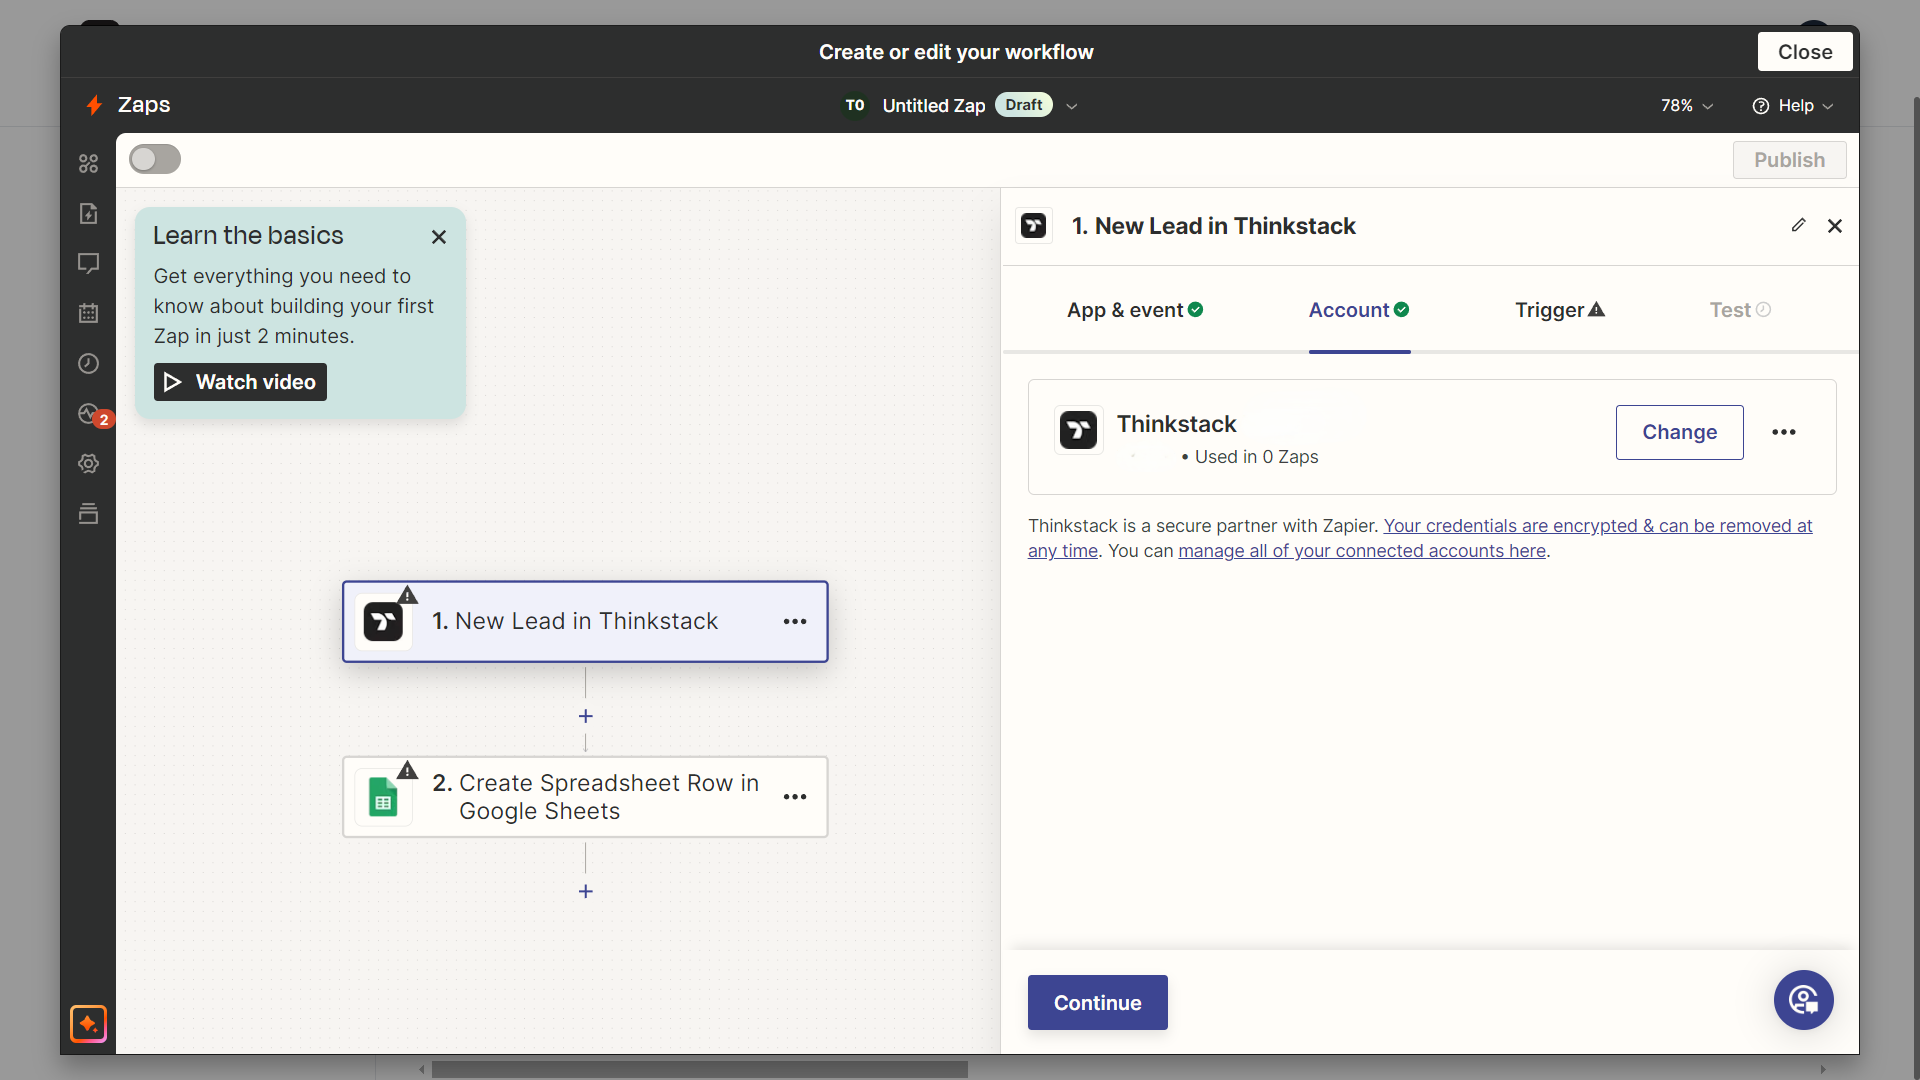Image resolution: width=1920 pixels, height=1080 pixels.
Task: Open the 78% zoom level dropdown
Action: 1687,106
